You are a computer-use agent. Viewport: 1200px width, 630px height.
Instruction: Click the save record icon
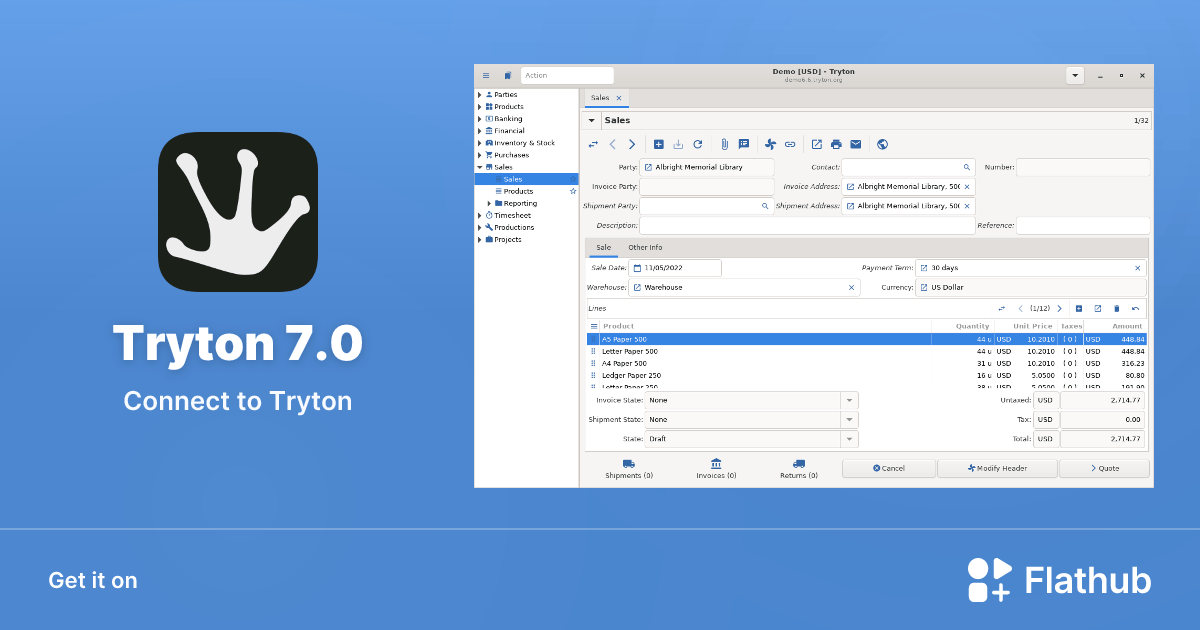click(678, 144)
